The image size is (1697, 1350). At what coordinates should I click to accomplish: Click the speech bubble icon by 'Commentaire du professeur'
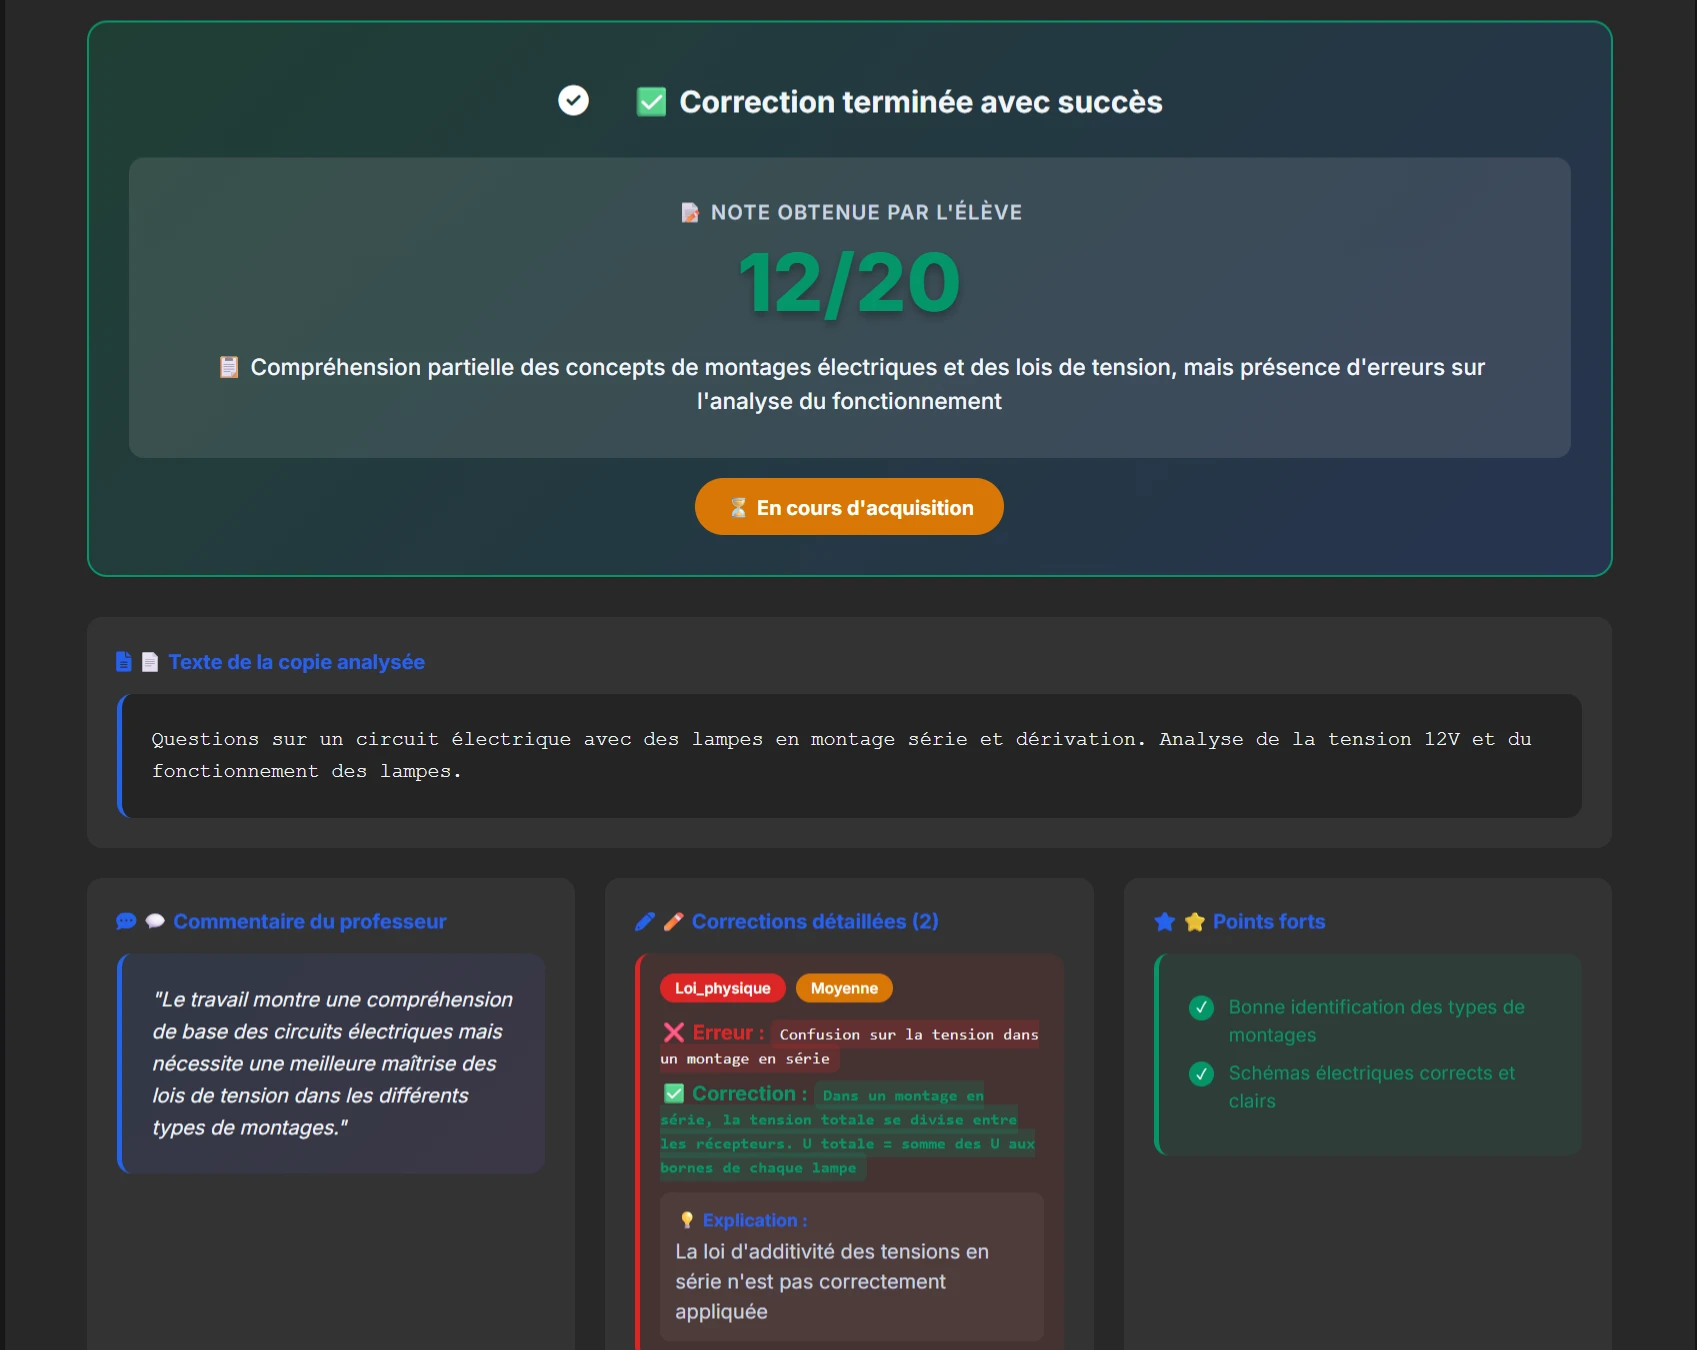124,921
